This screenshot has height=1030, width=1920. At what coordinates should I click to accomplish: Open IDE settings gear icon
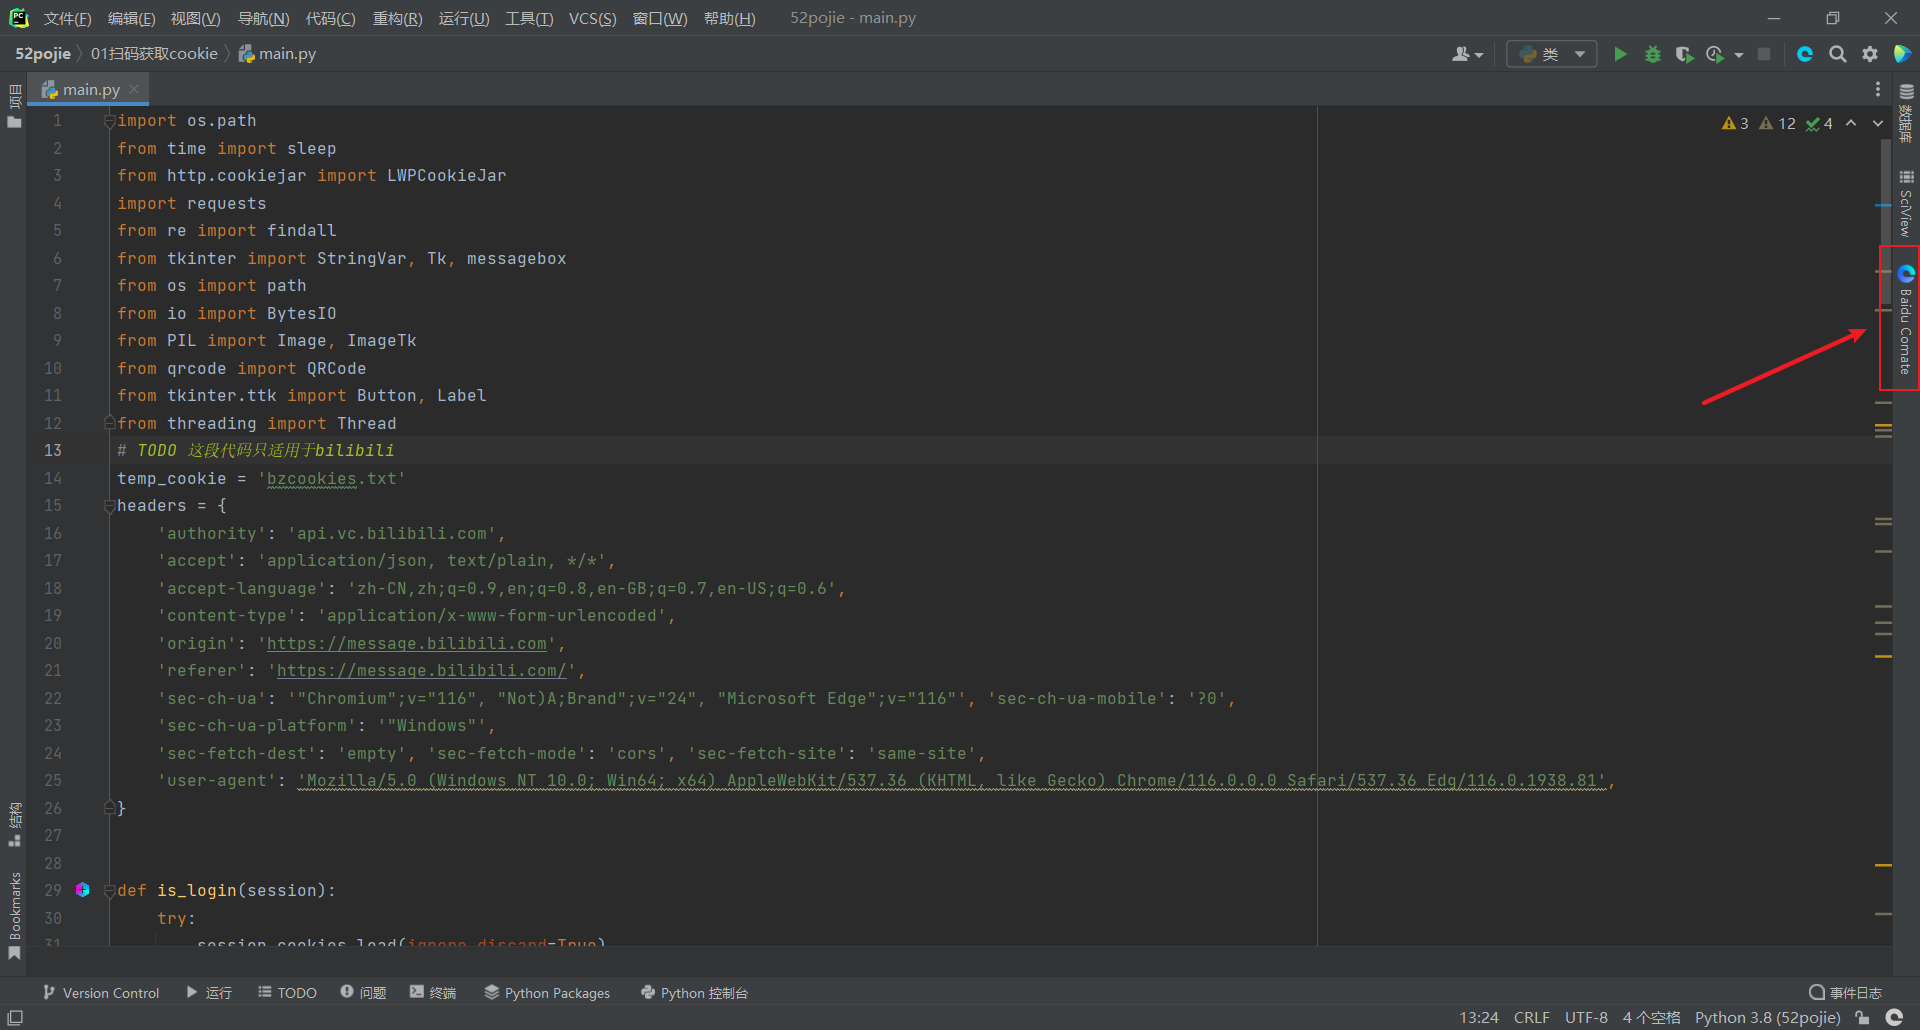tap(1870, 54)
